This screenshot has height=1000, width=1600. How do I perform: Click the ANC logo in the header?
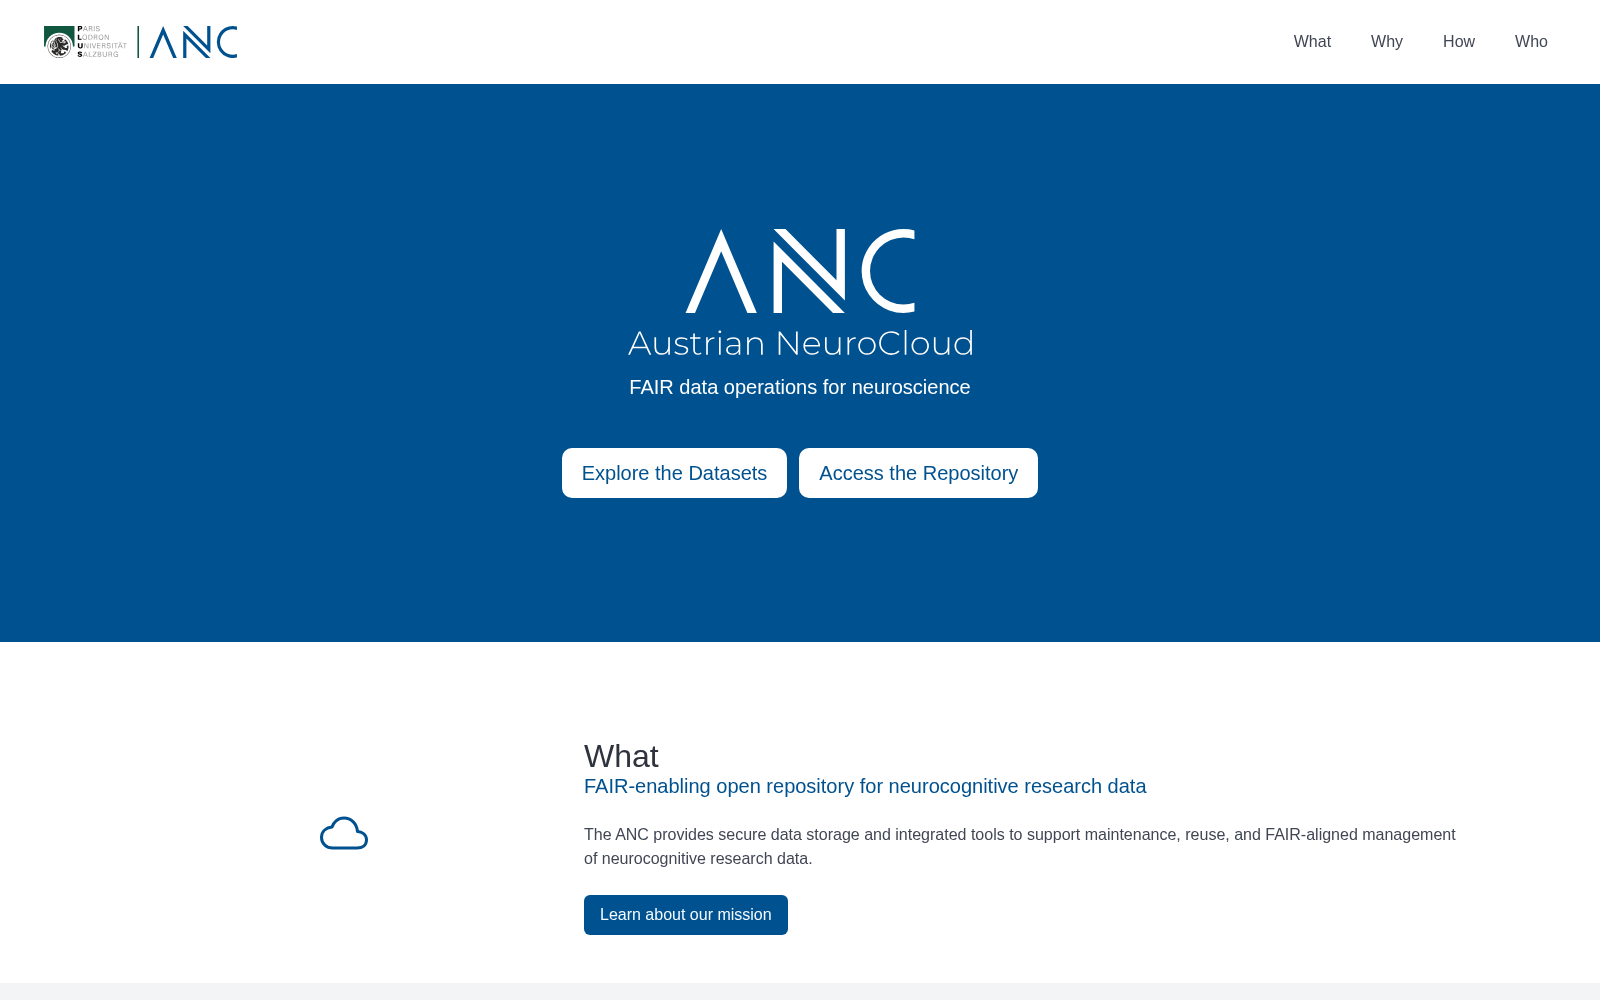tap(193, 42)
